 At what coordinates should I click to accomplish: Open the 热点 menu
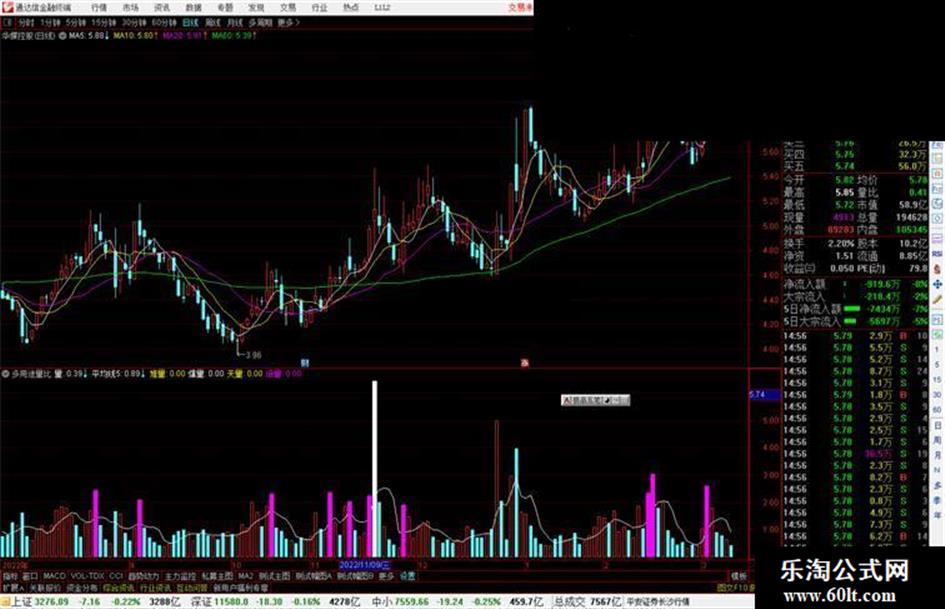pos(351,8)
